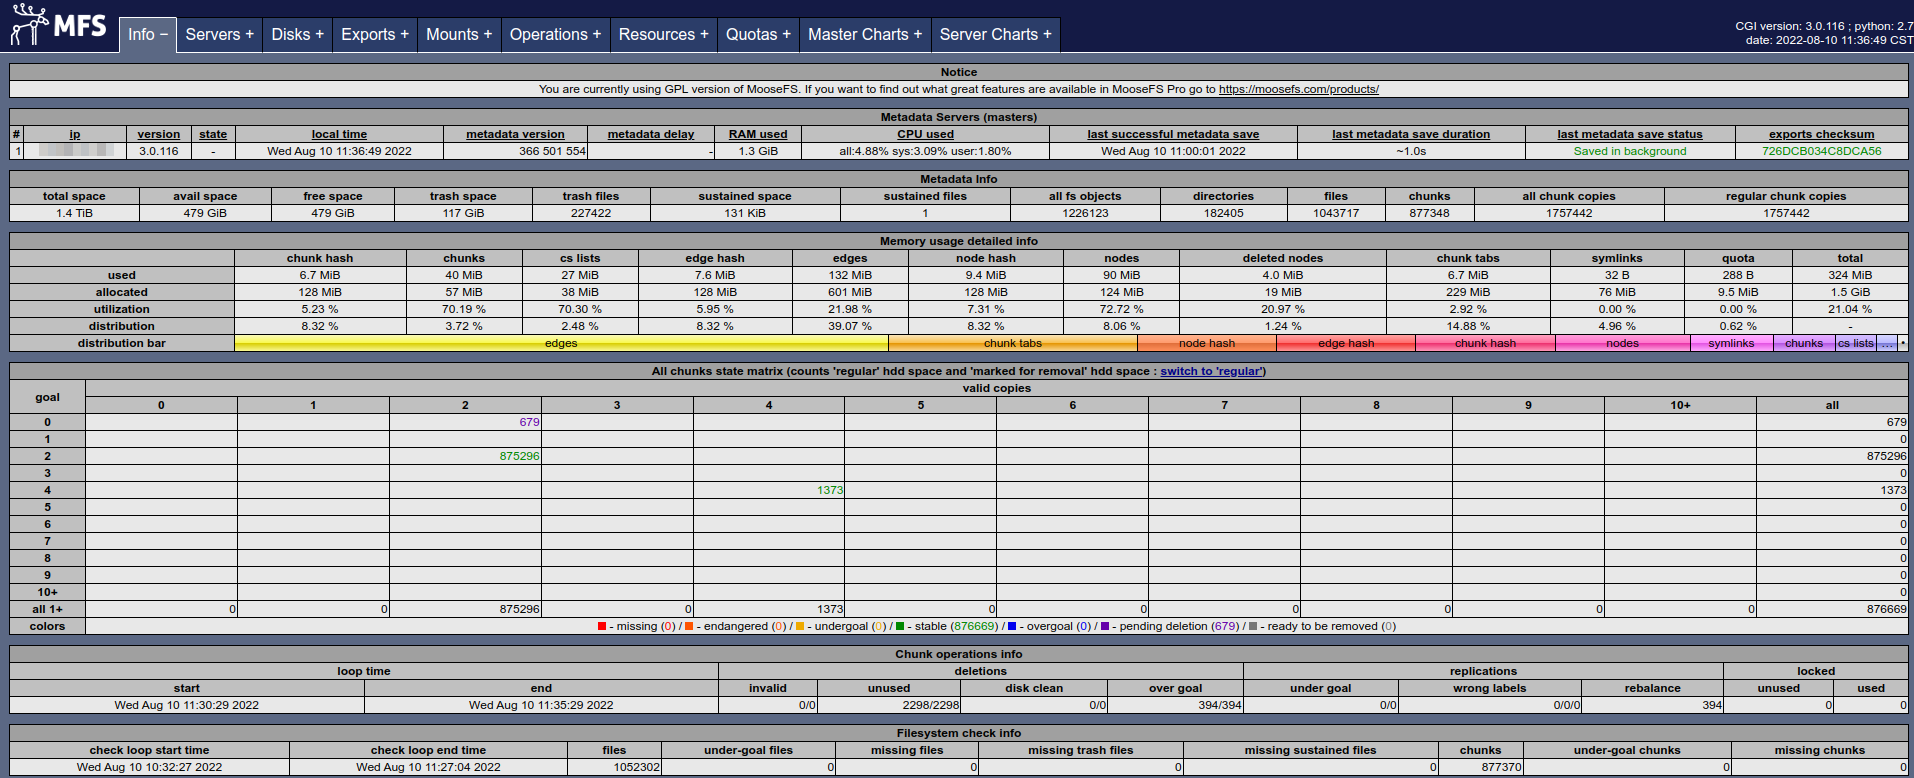Click the green "Saved in background" status
Screen dimensions: 1914x778
point(1630,151)
